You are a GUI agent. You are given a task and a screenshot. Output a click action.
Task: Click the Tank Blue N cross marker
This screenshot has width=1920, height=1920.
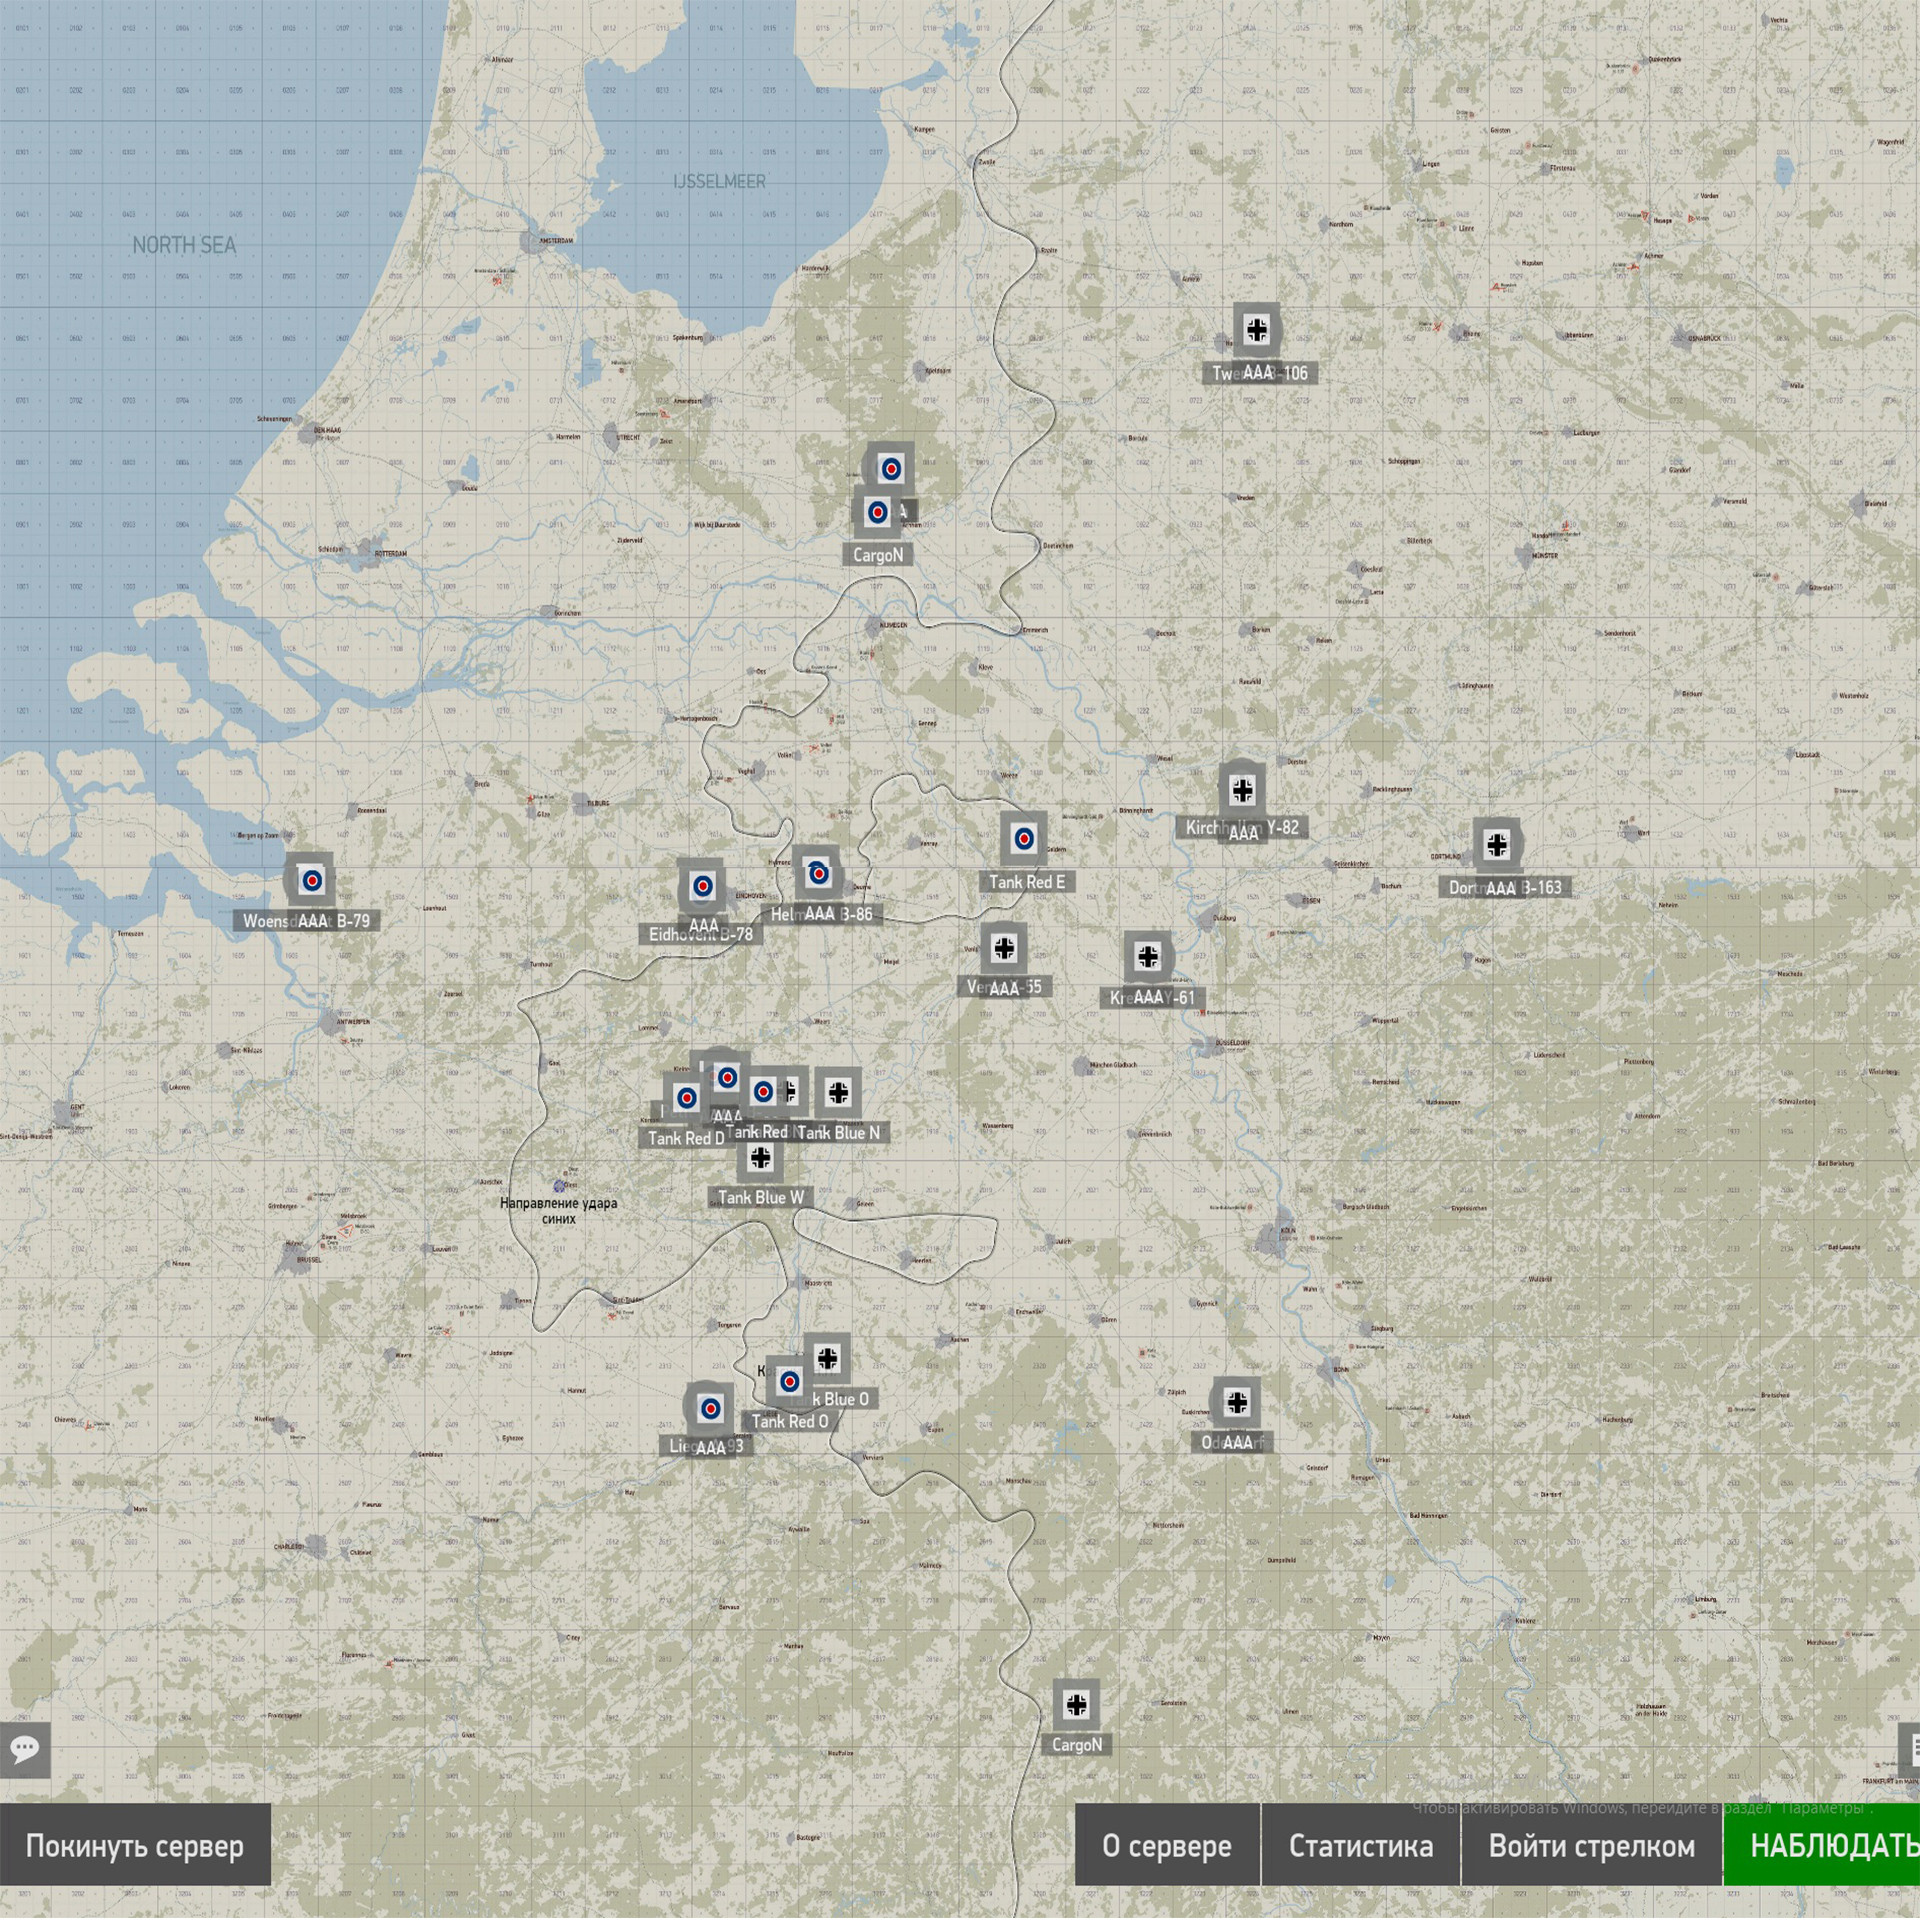click(x=838, y=1092)
